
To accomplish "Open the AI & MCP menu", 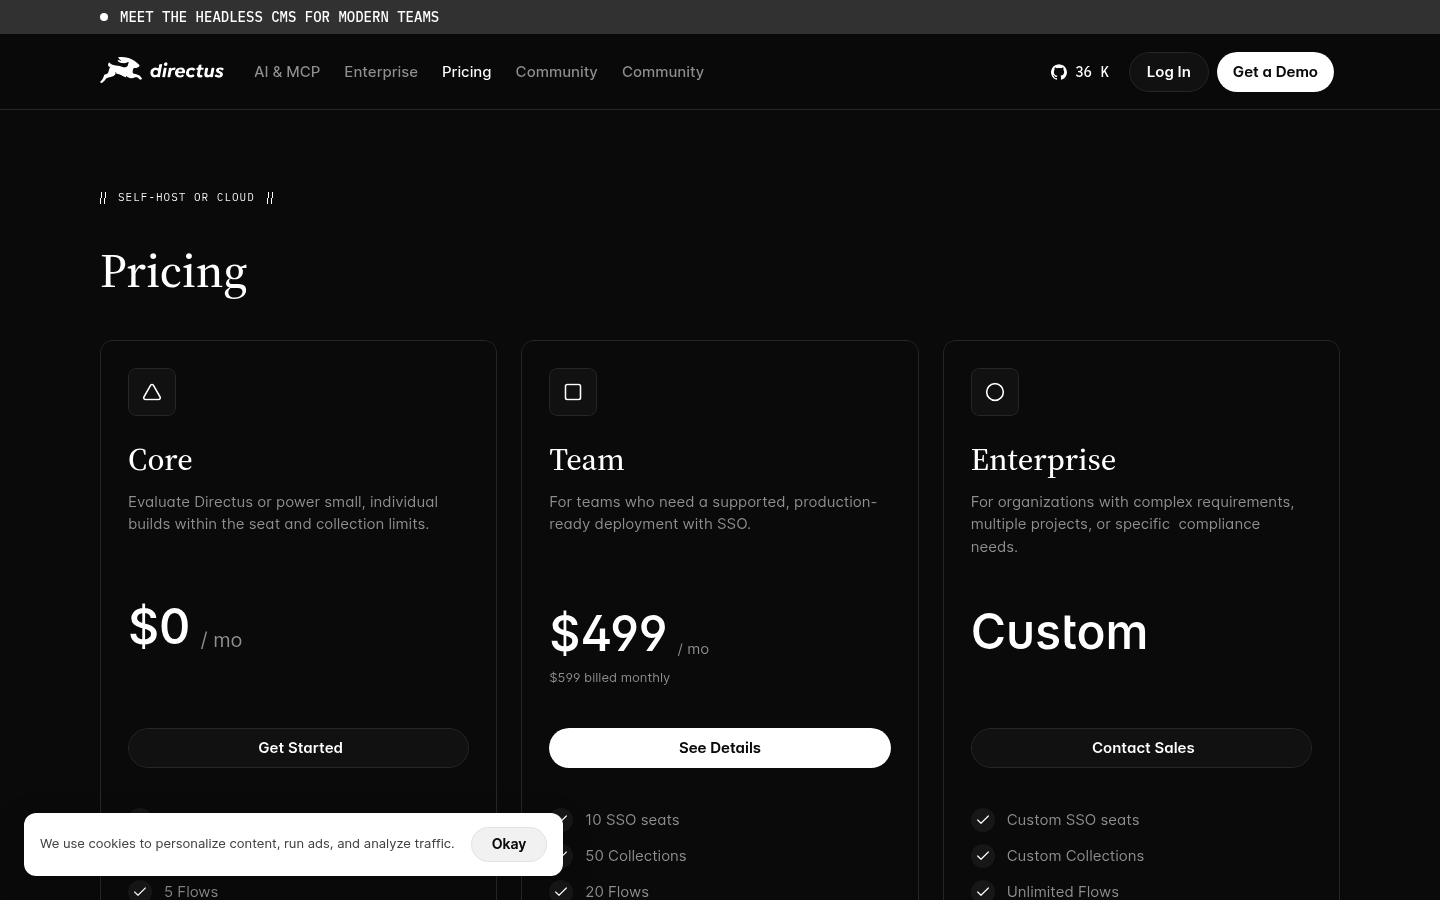I will (x=287, y=72).
